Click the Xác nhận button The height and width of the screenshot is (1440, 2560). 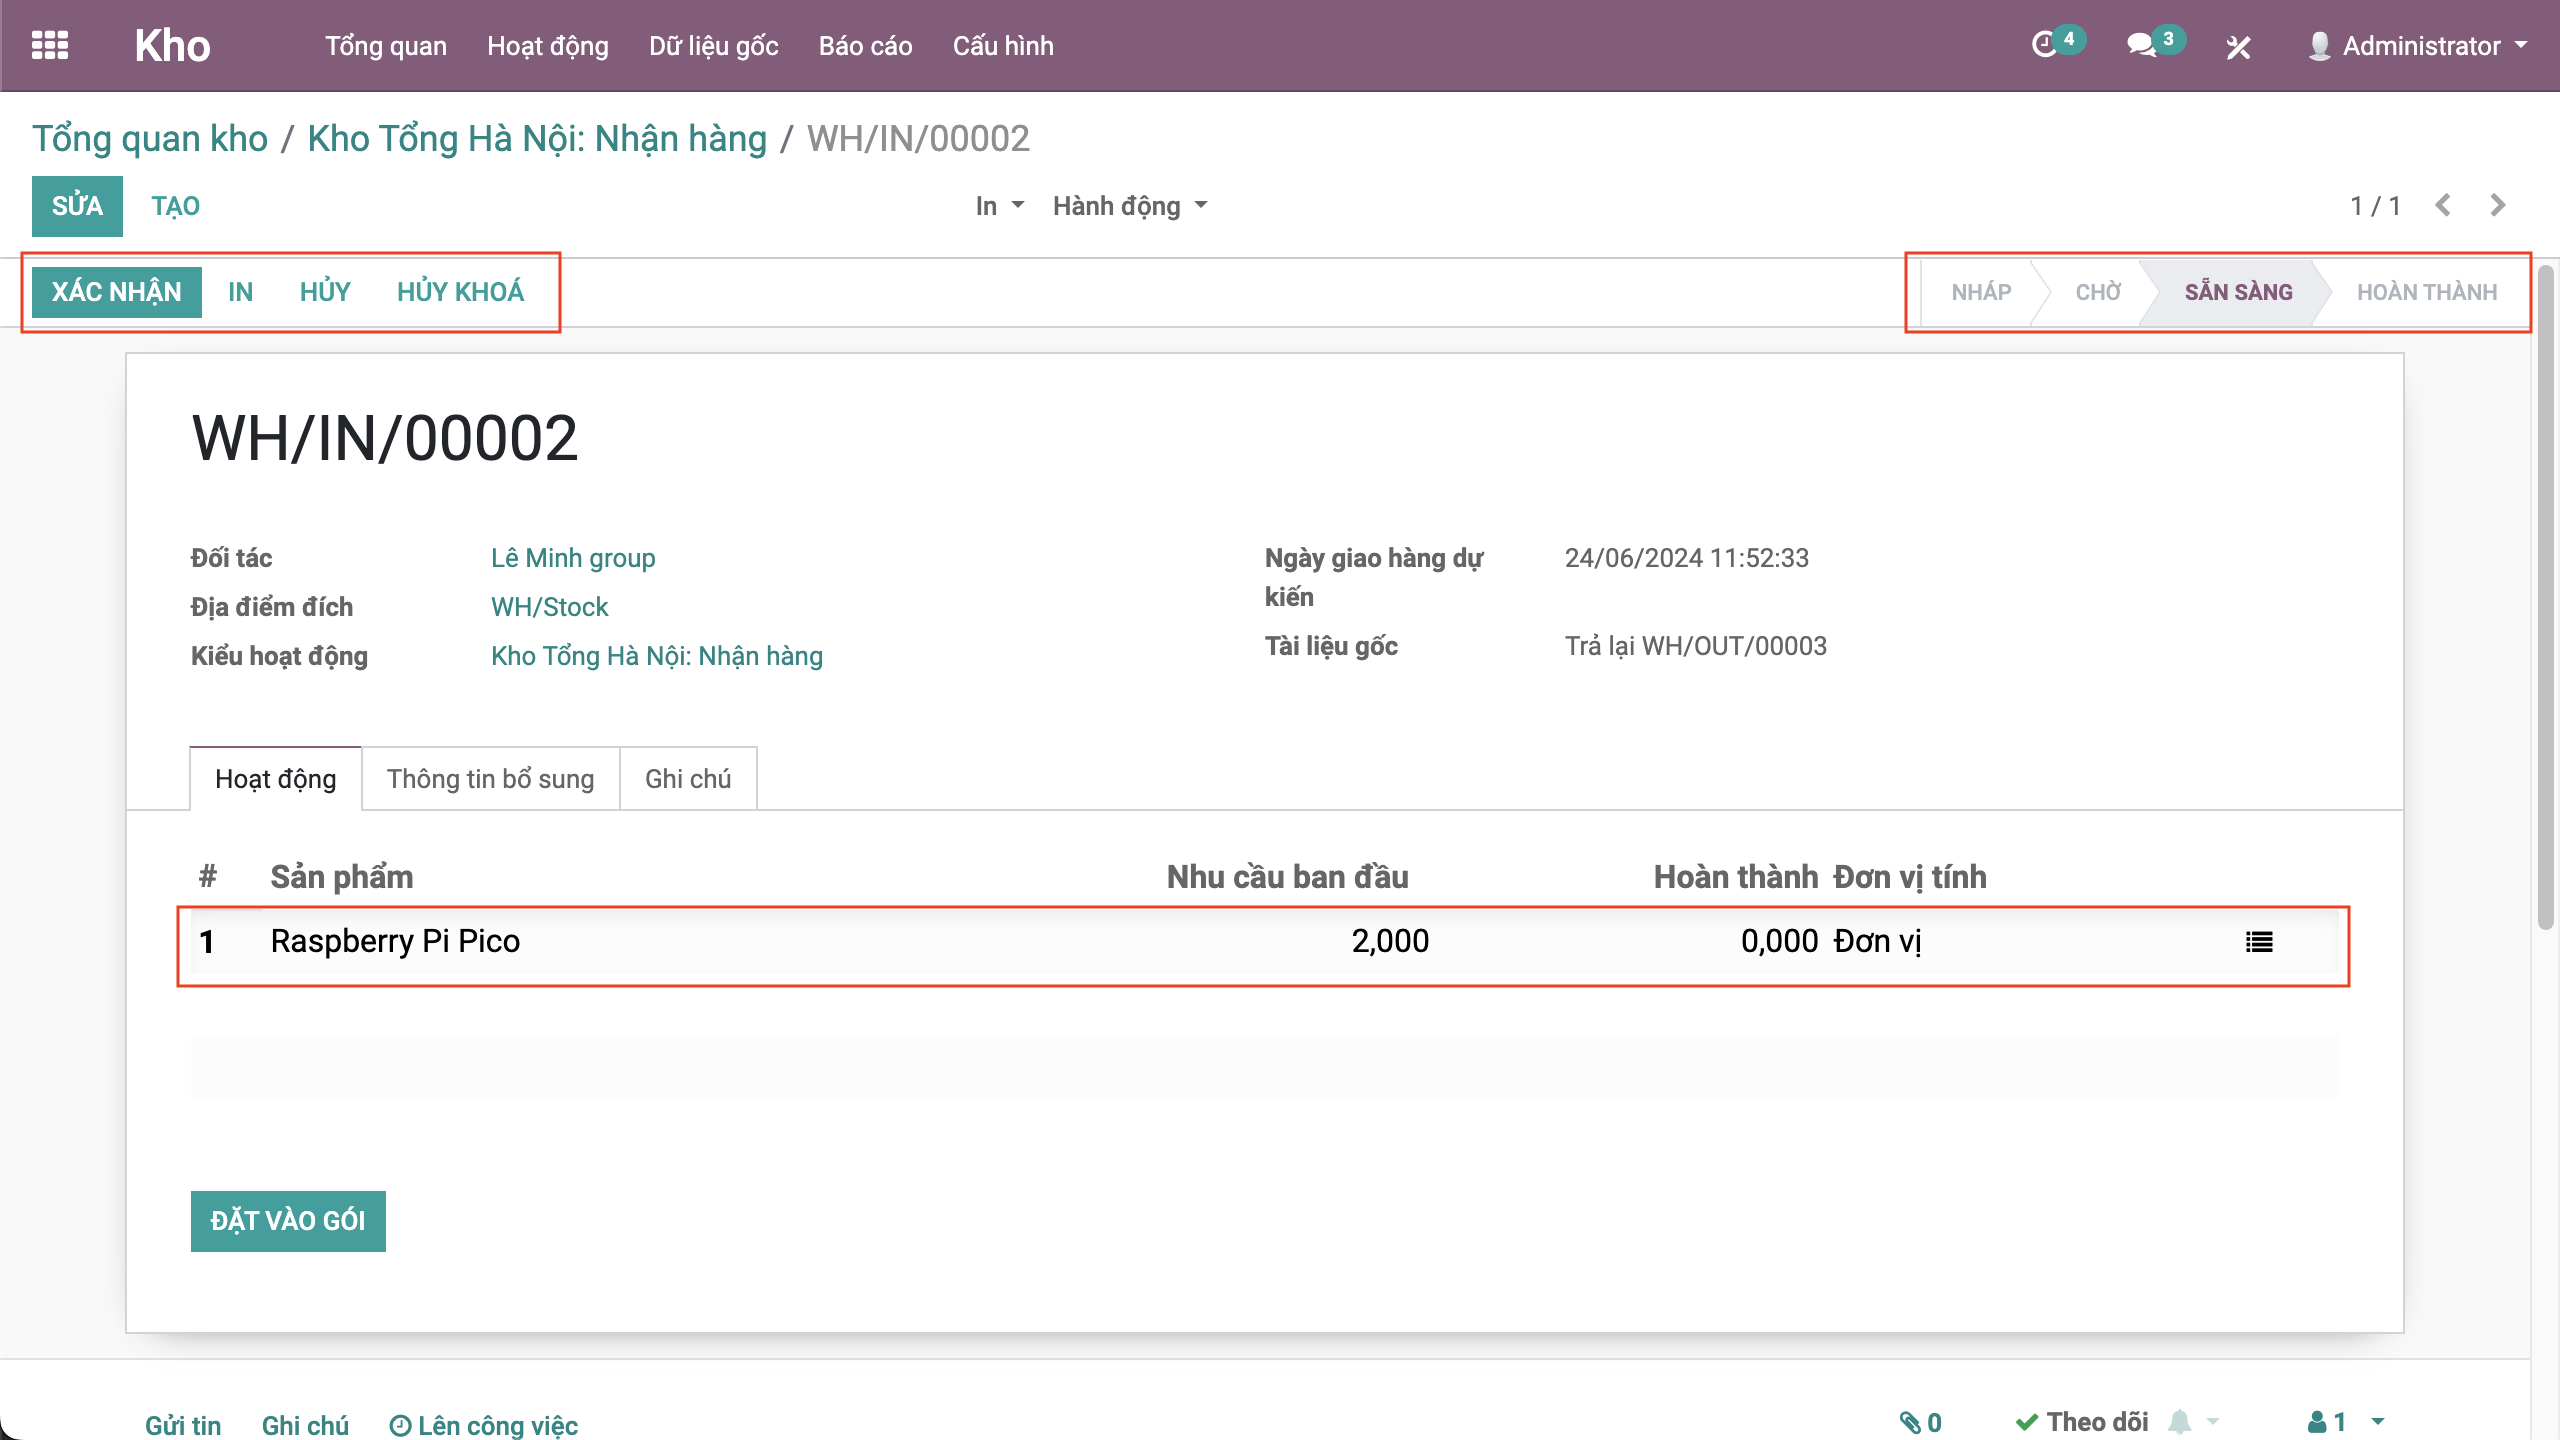(116, 292)
